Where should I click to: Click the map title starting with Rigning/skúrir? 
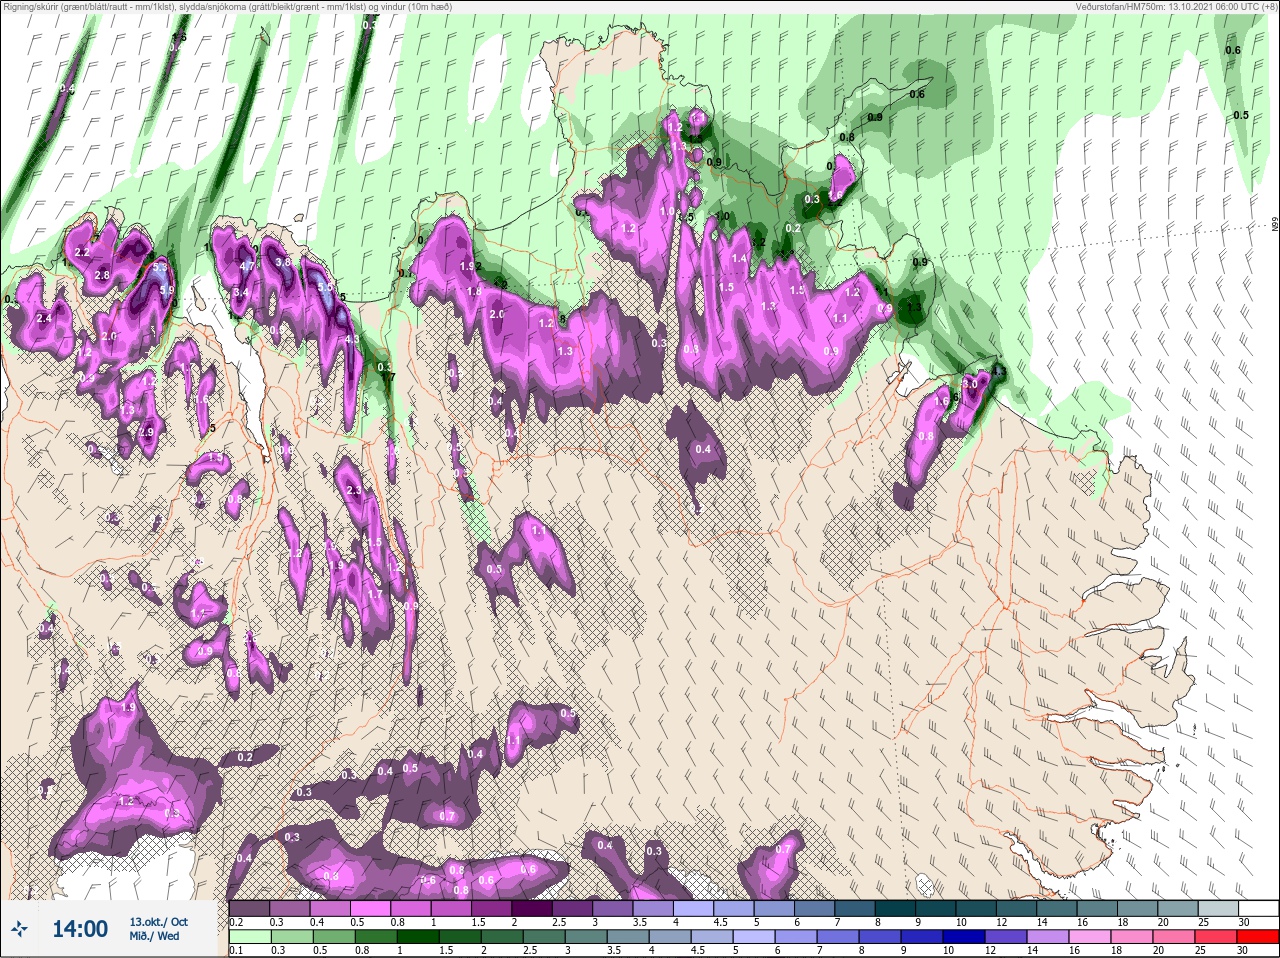tap(228, 7)
